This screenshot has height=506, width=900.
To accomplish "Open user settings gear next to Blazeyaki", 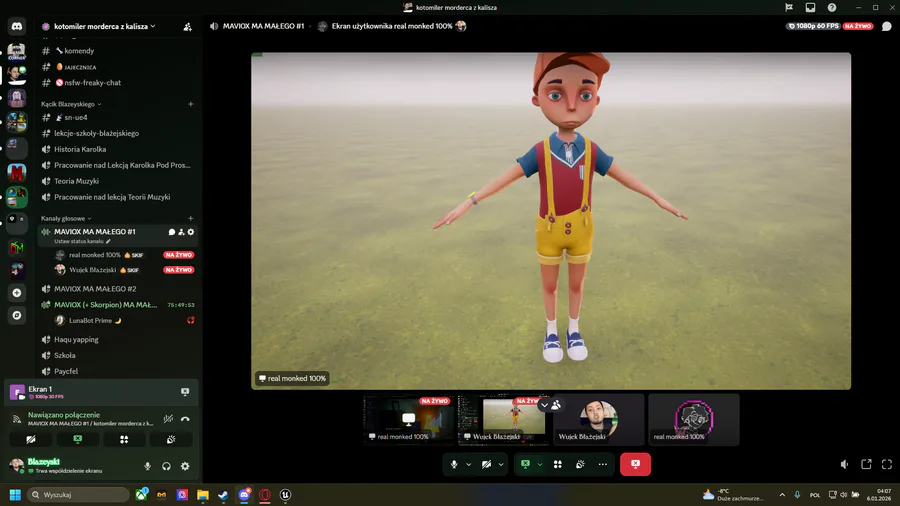I will click(x=185, y=466).
